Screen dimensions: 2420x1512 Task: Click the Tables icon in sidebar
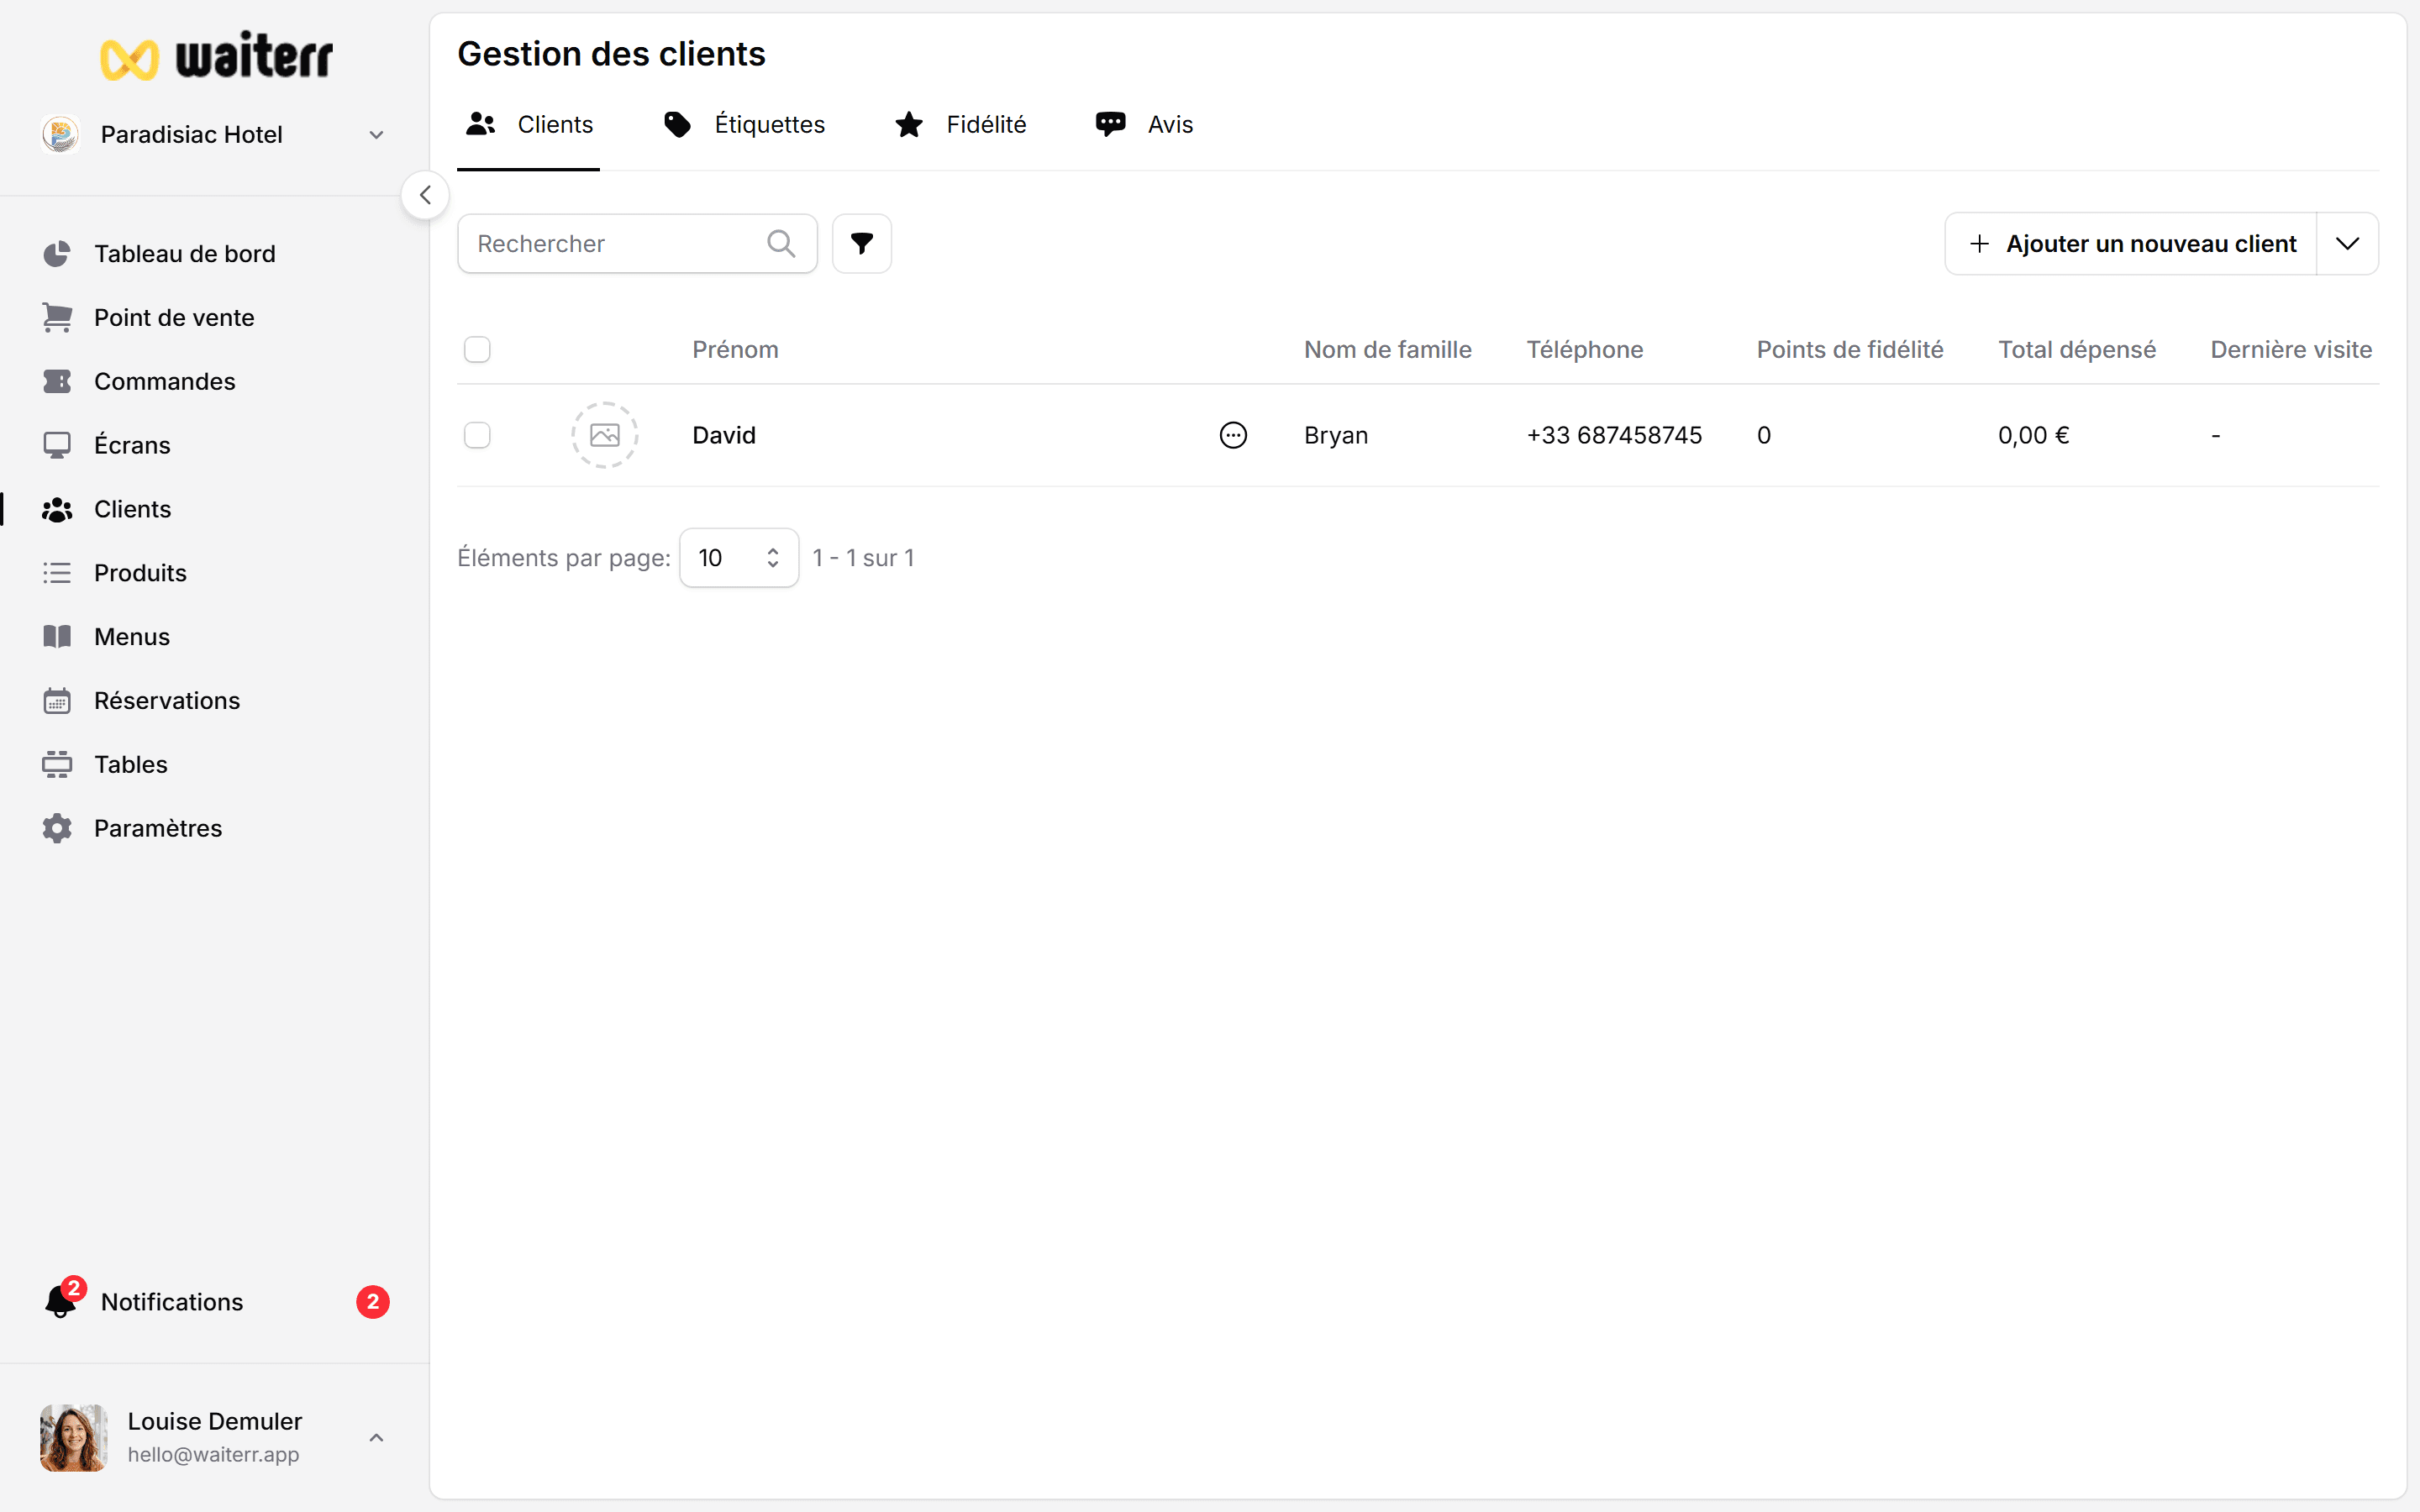pyautogui.click(x=57, y=765)
